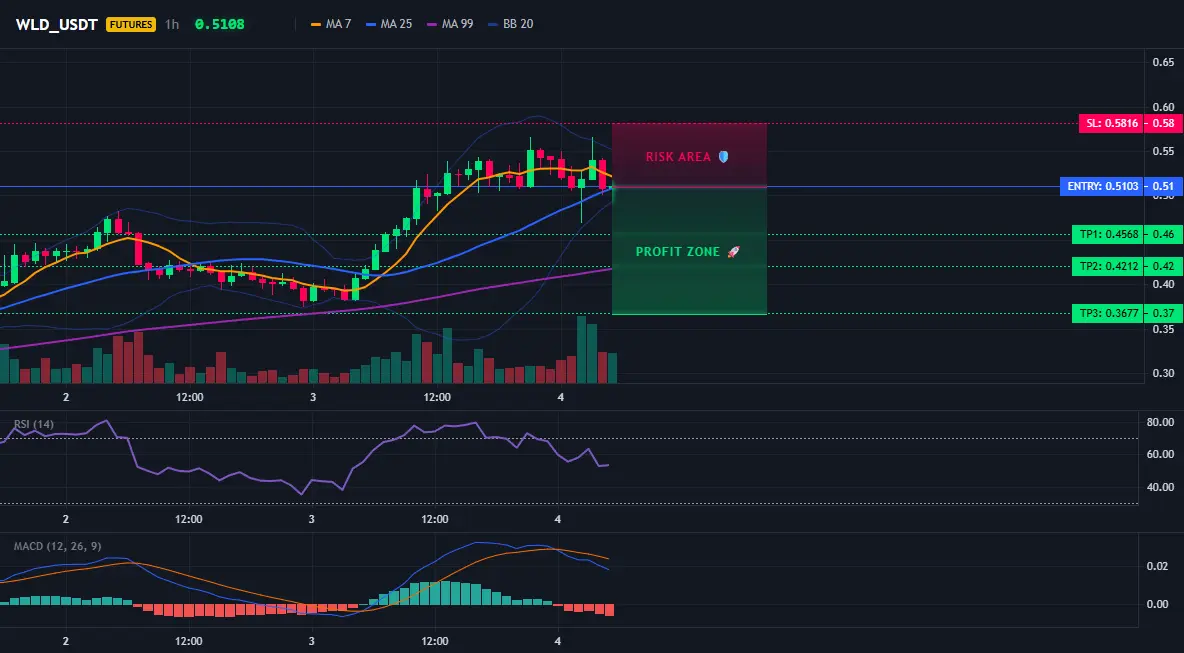Click the 40.00 RSI axis value
Image resolution: width=1184 pixels, height=653 pixels.
click(x=1160, y=487)
